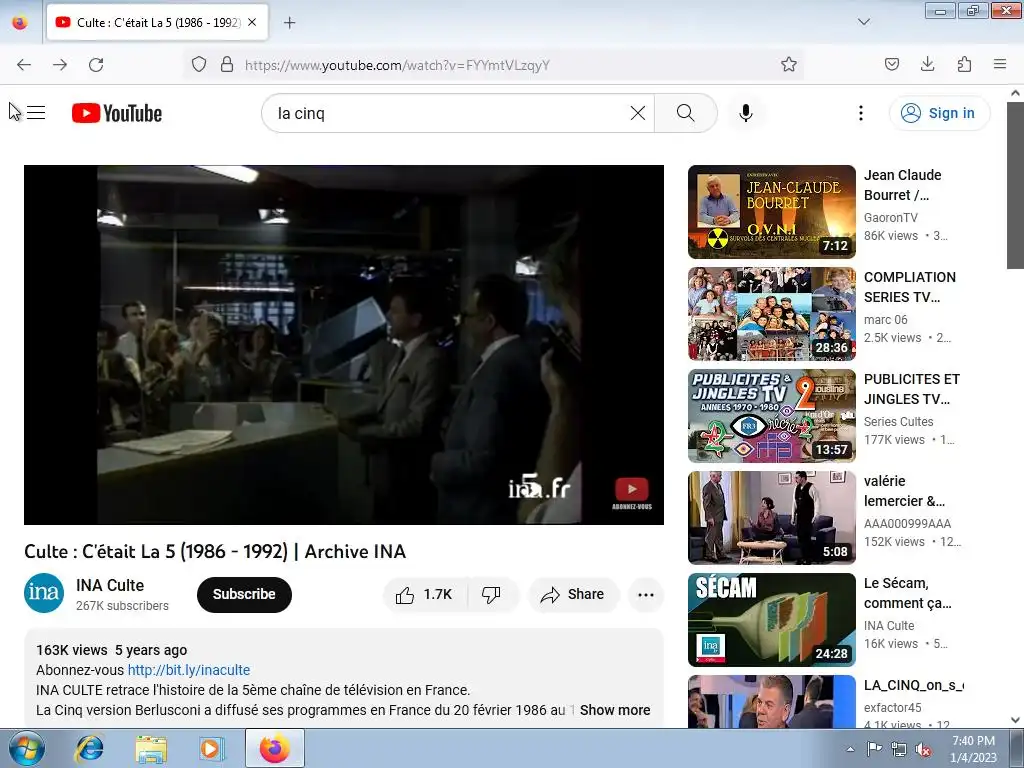This screenshot has width=1024, height=768.
Task: Open 'PUBLICITES ET JINGLES TV' title
Action: click(x=912, y=389)
